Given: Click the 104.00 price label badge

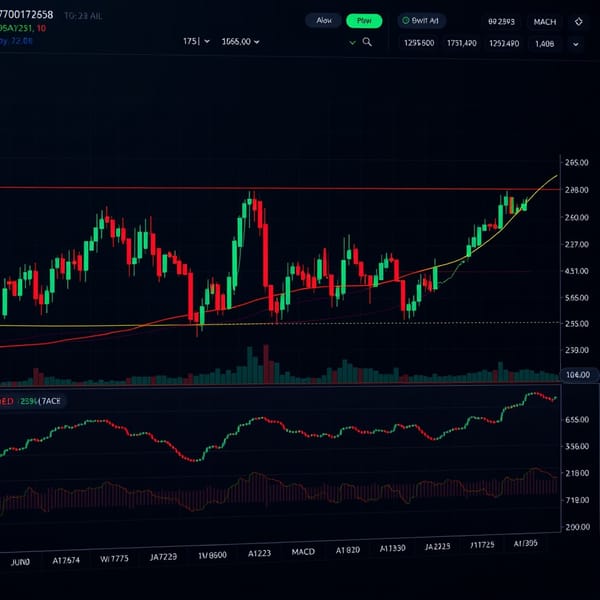Looking at the screenshot, I should pyautogui.click(x=578, y=375).
